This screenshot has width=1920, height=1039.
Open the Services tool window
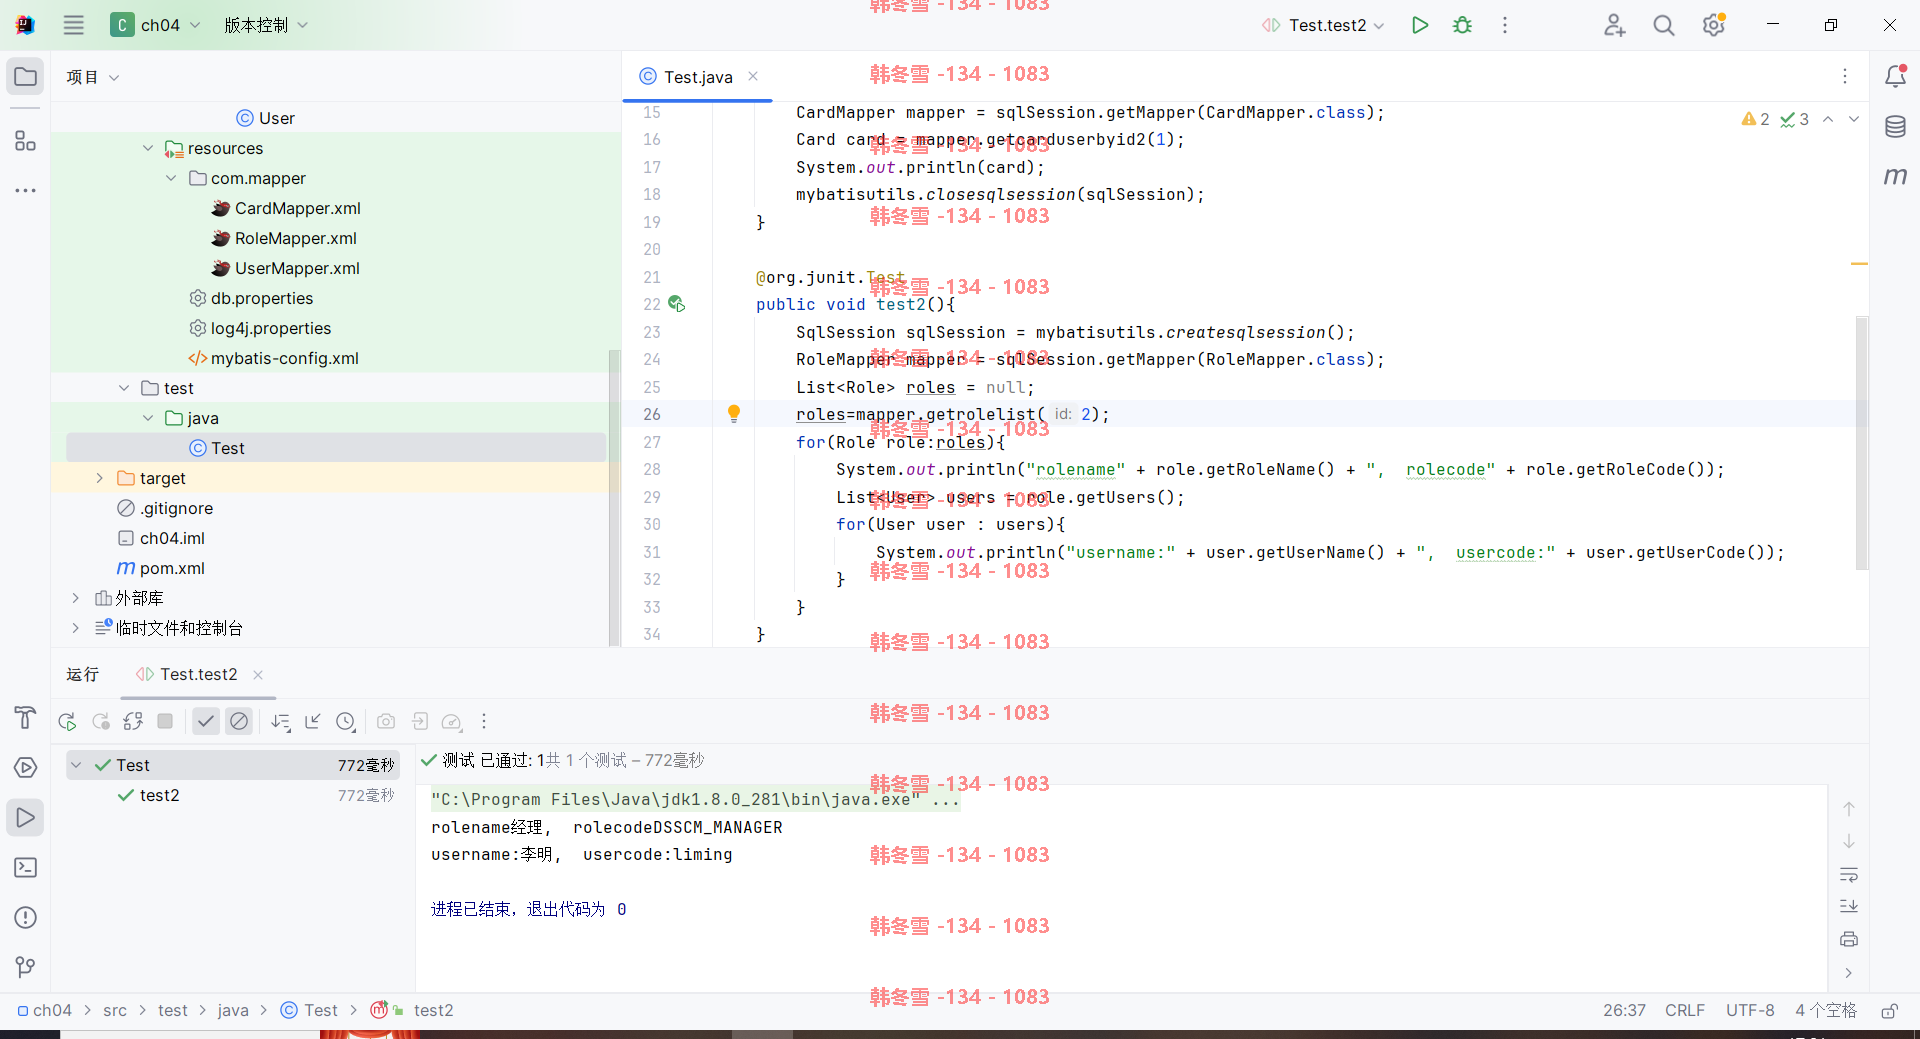point(26,767)
